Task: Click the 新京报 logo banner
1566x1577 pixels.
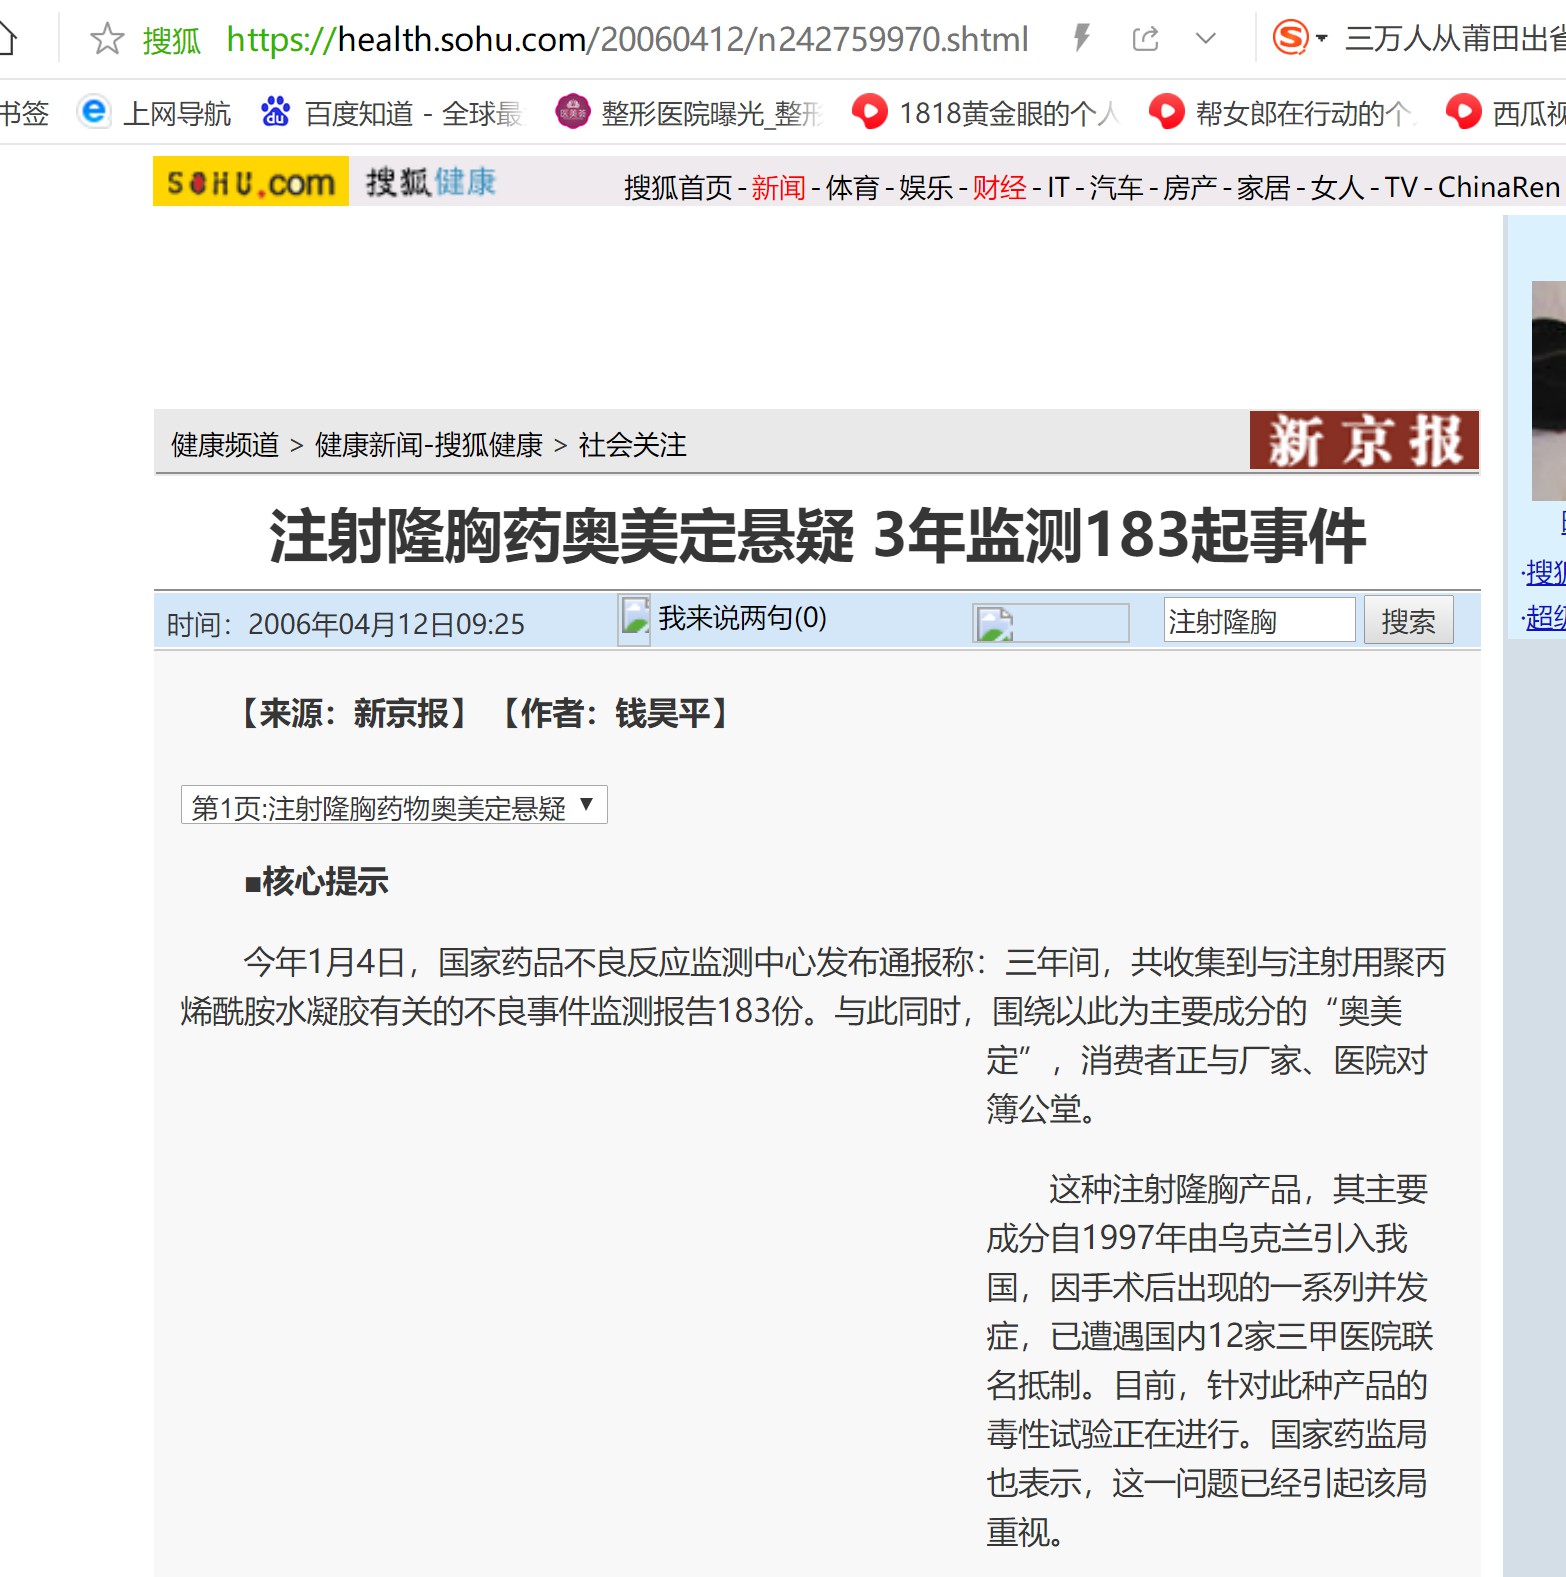Action: (1364, 440)
